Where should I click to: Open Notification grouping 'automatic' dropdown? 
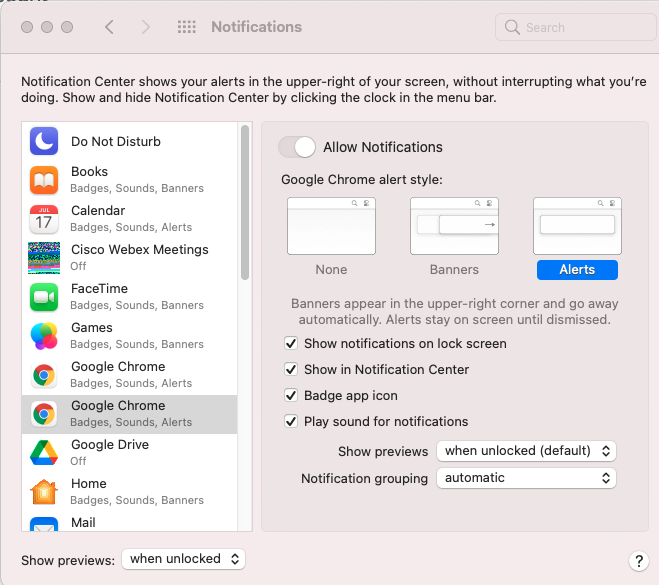[526, 478]
